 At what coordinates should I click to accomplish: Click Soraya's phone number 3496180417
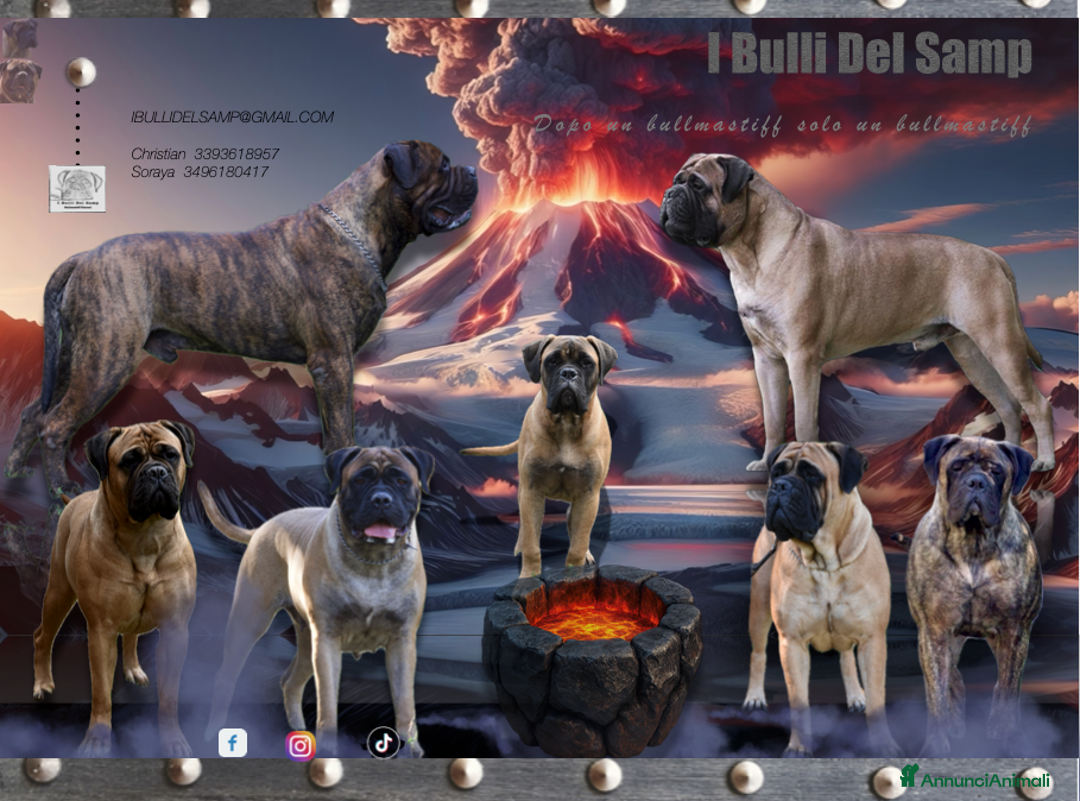(225, 172)
